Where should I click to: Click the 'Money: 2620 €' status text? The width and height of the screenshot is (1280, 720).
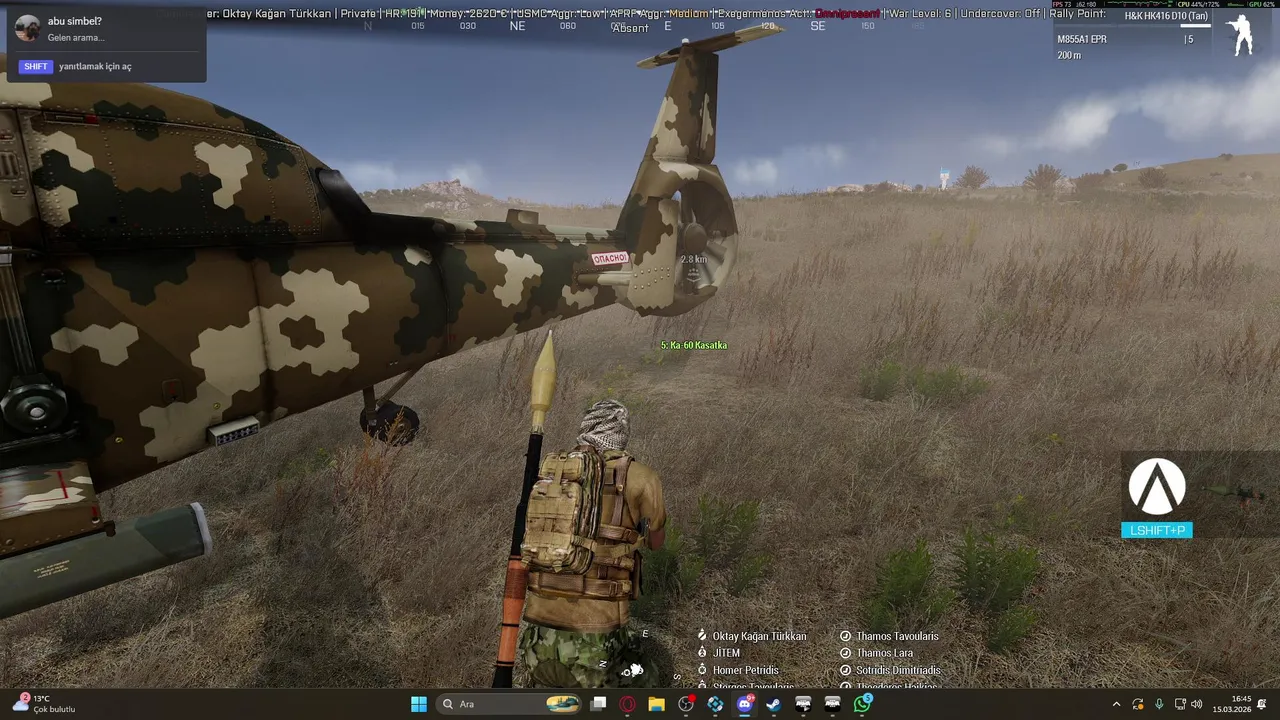tap(467, 14)
